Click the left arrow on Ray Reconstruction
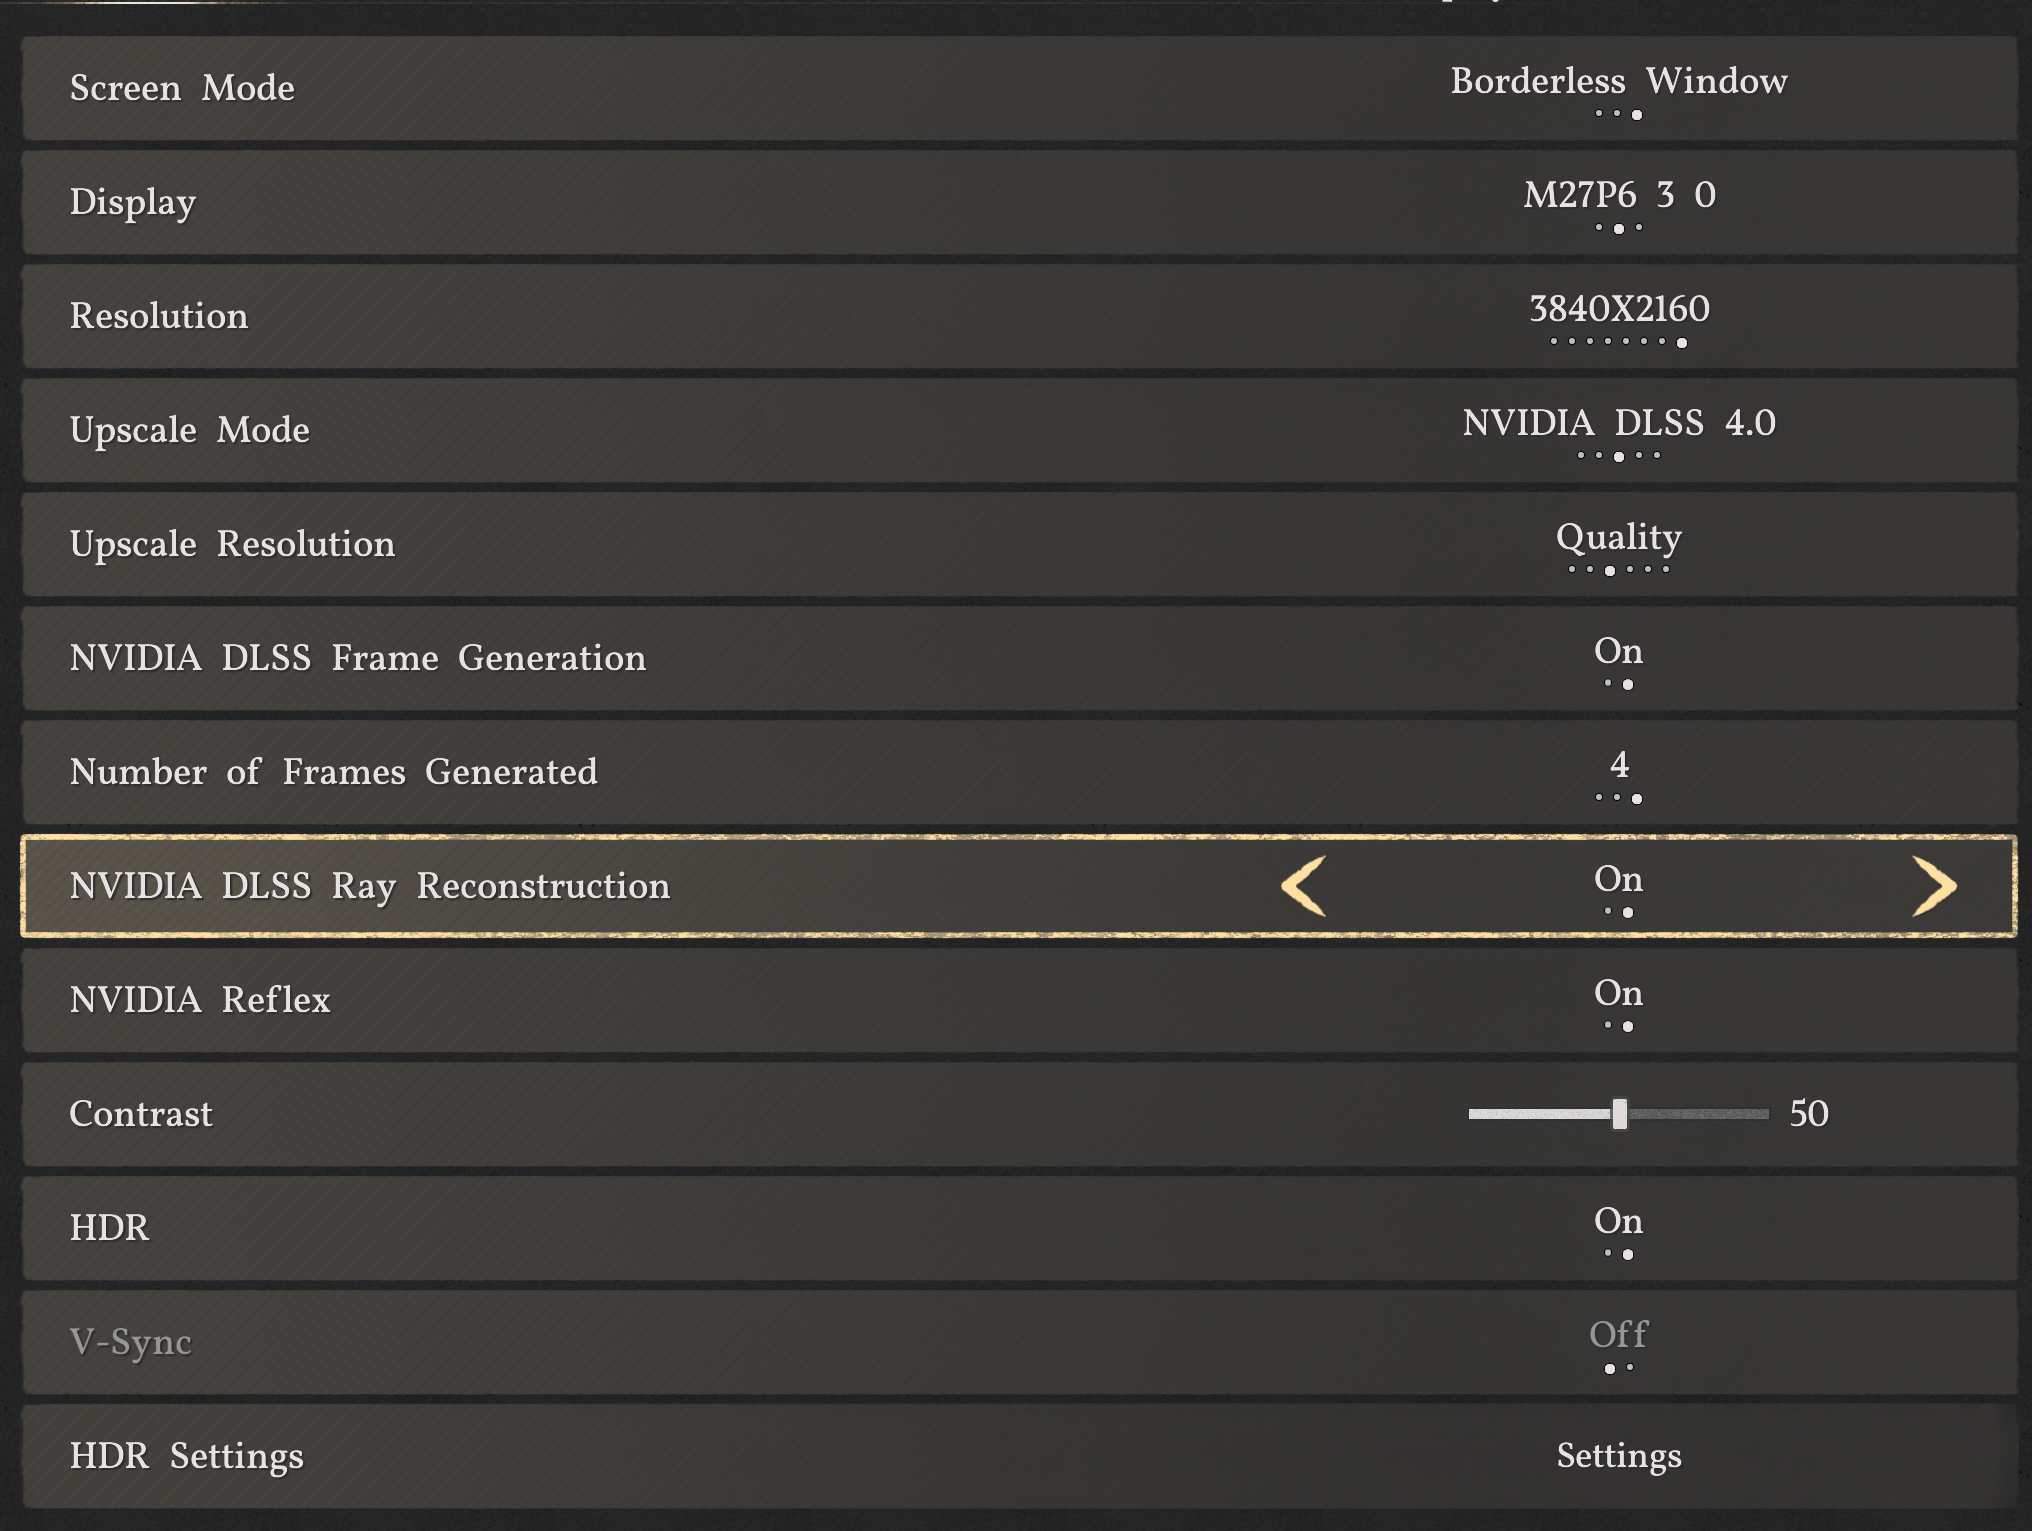This screenshot has height=1531, width=2032. tap(1304, 886)
